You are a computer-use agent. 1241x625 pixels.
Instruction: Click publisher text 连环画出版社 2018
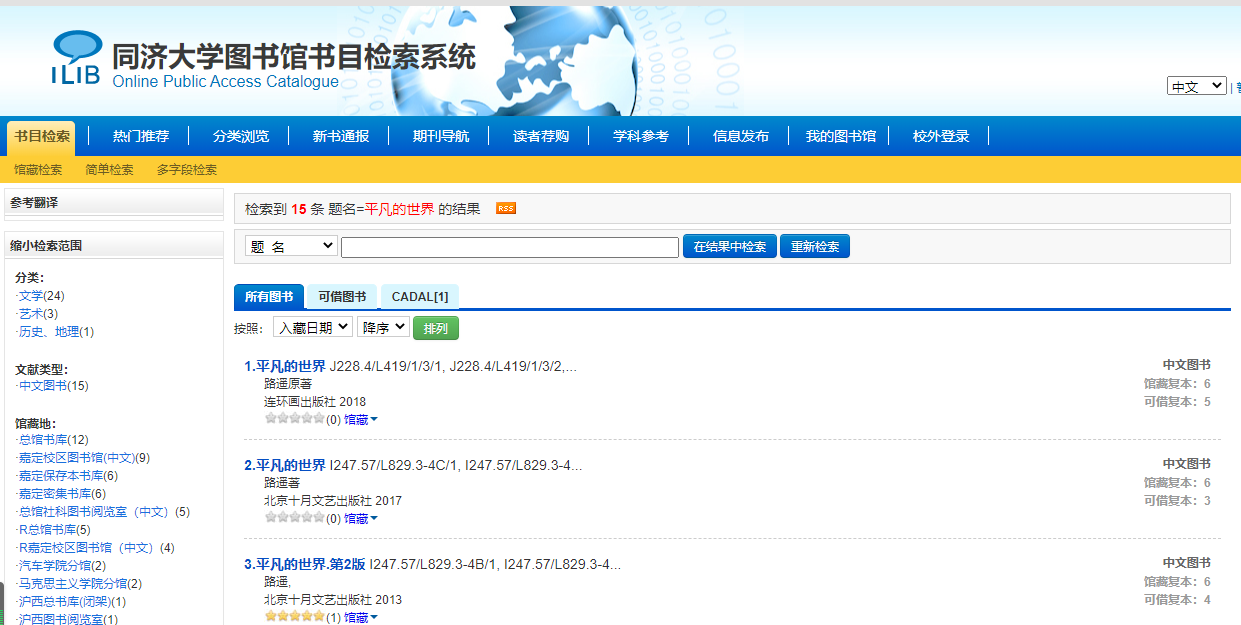pyautogui.click(x=315, y=402)
